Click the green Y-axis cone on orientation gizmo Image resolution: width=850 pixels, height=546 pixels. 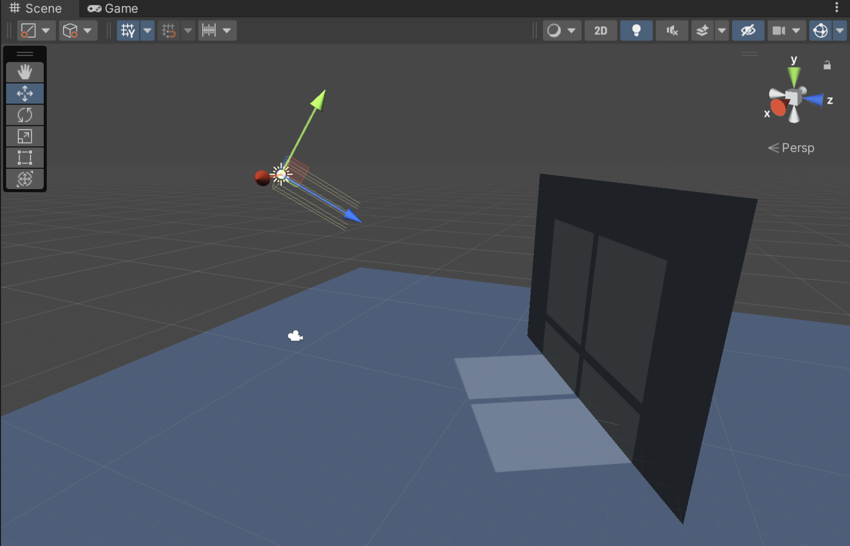pyautogui.click(x=794, y=76)
